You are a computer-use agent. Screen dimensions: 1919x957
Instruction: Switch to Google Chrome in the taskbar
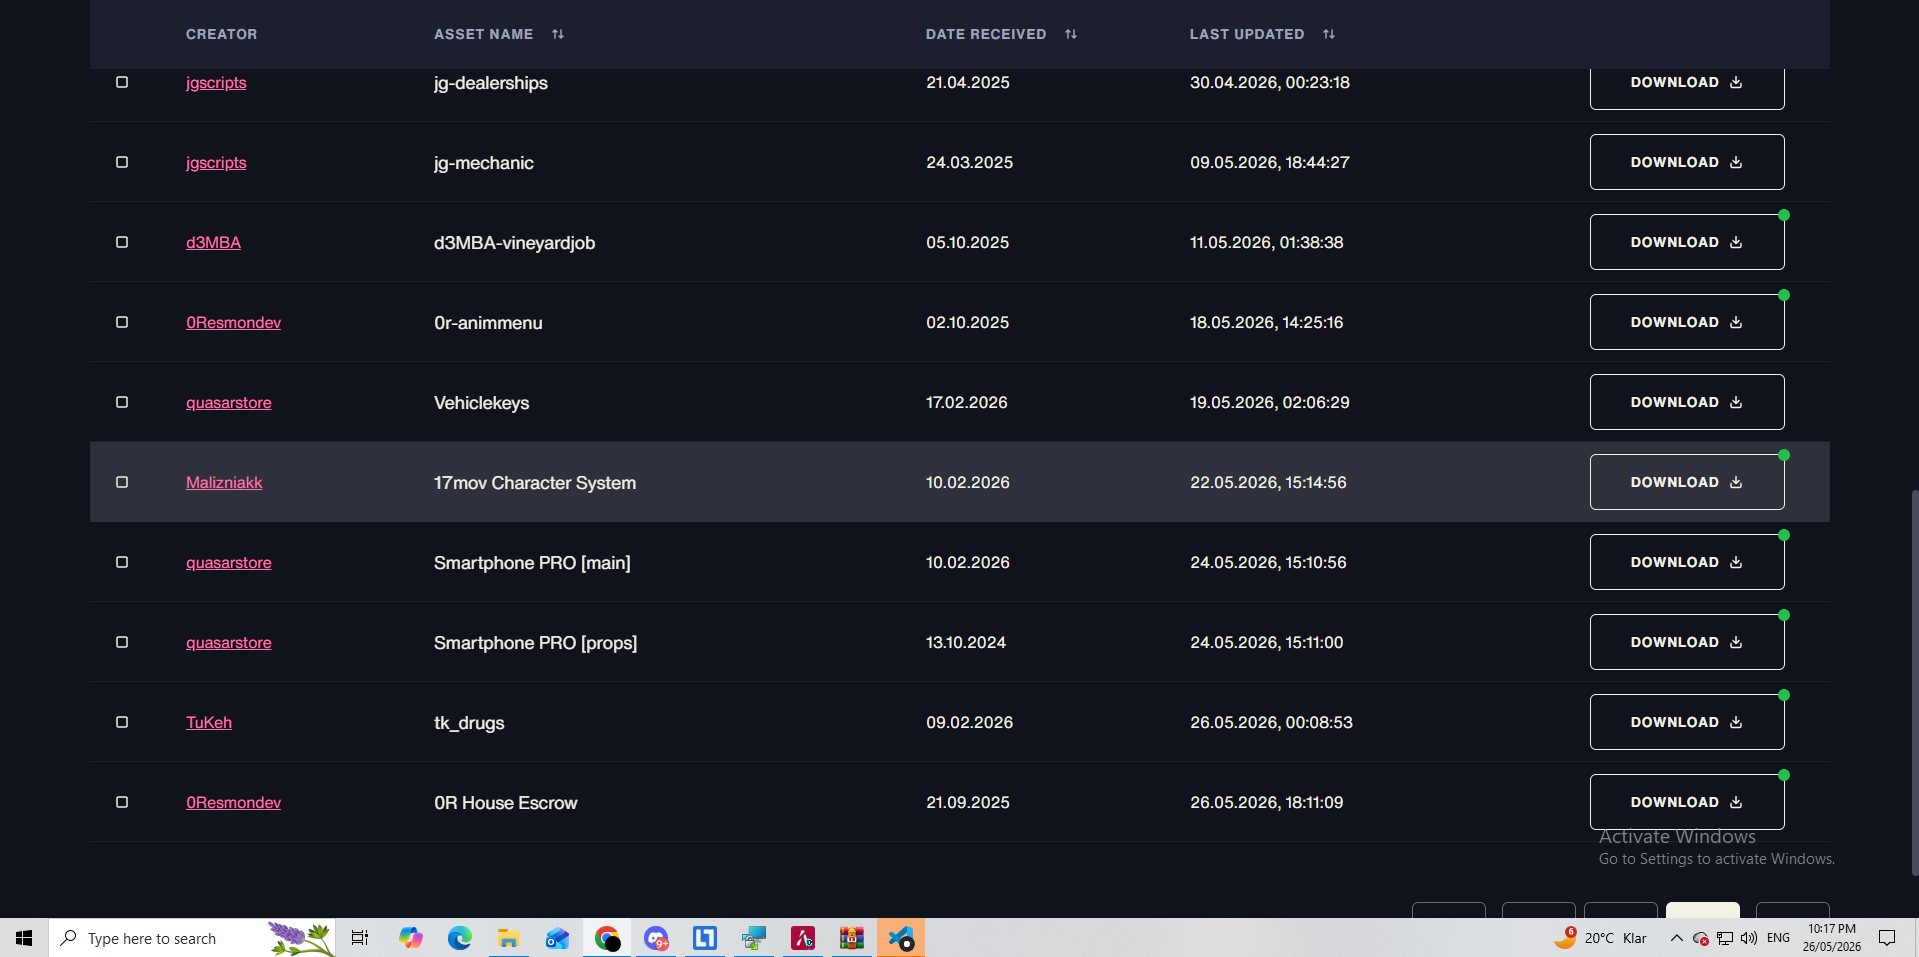tap(607, 938)
